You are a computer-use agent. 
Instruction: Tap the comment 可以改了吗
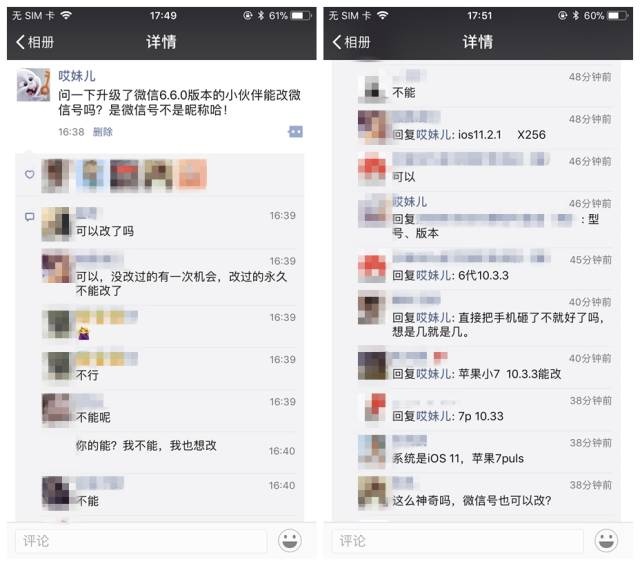pos(105,231)
